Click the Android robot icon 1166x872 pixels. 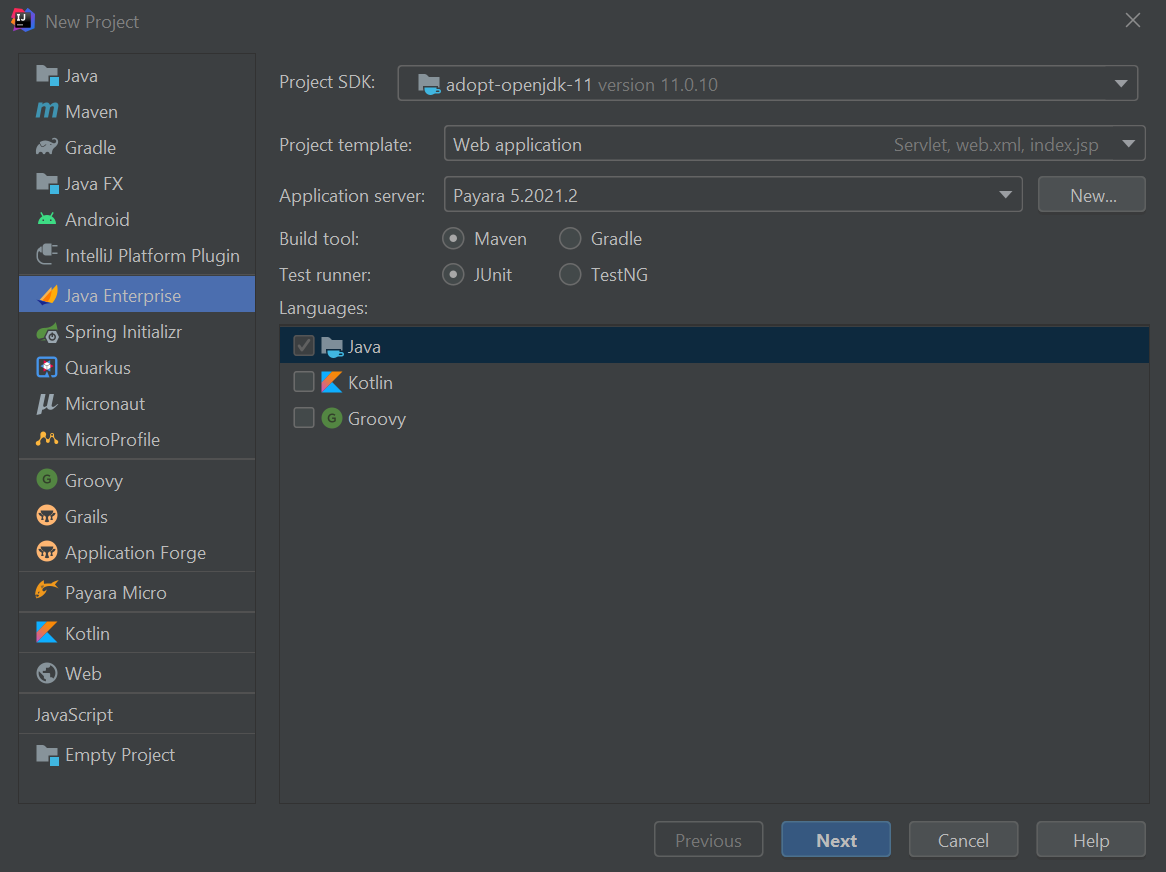point(47,219)
